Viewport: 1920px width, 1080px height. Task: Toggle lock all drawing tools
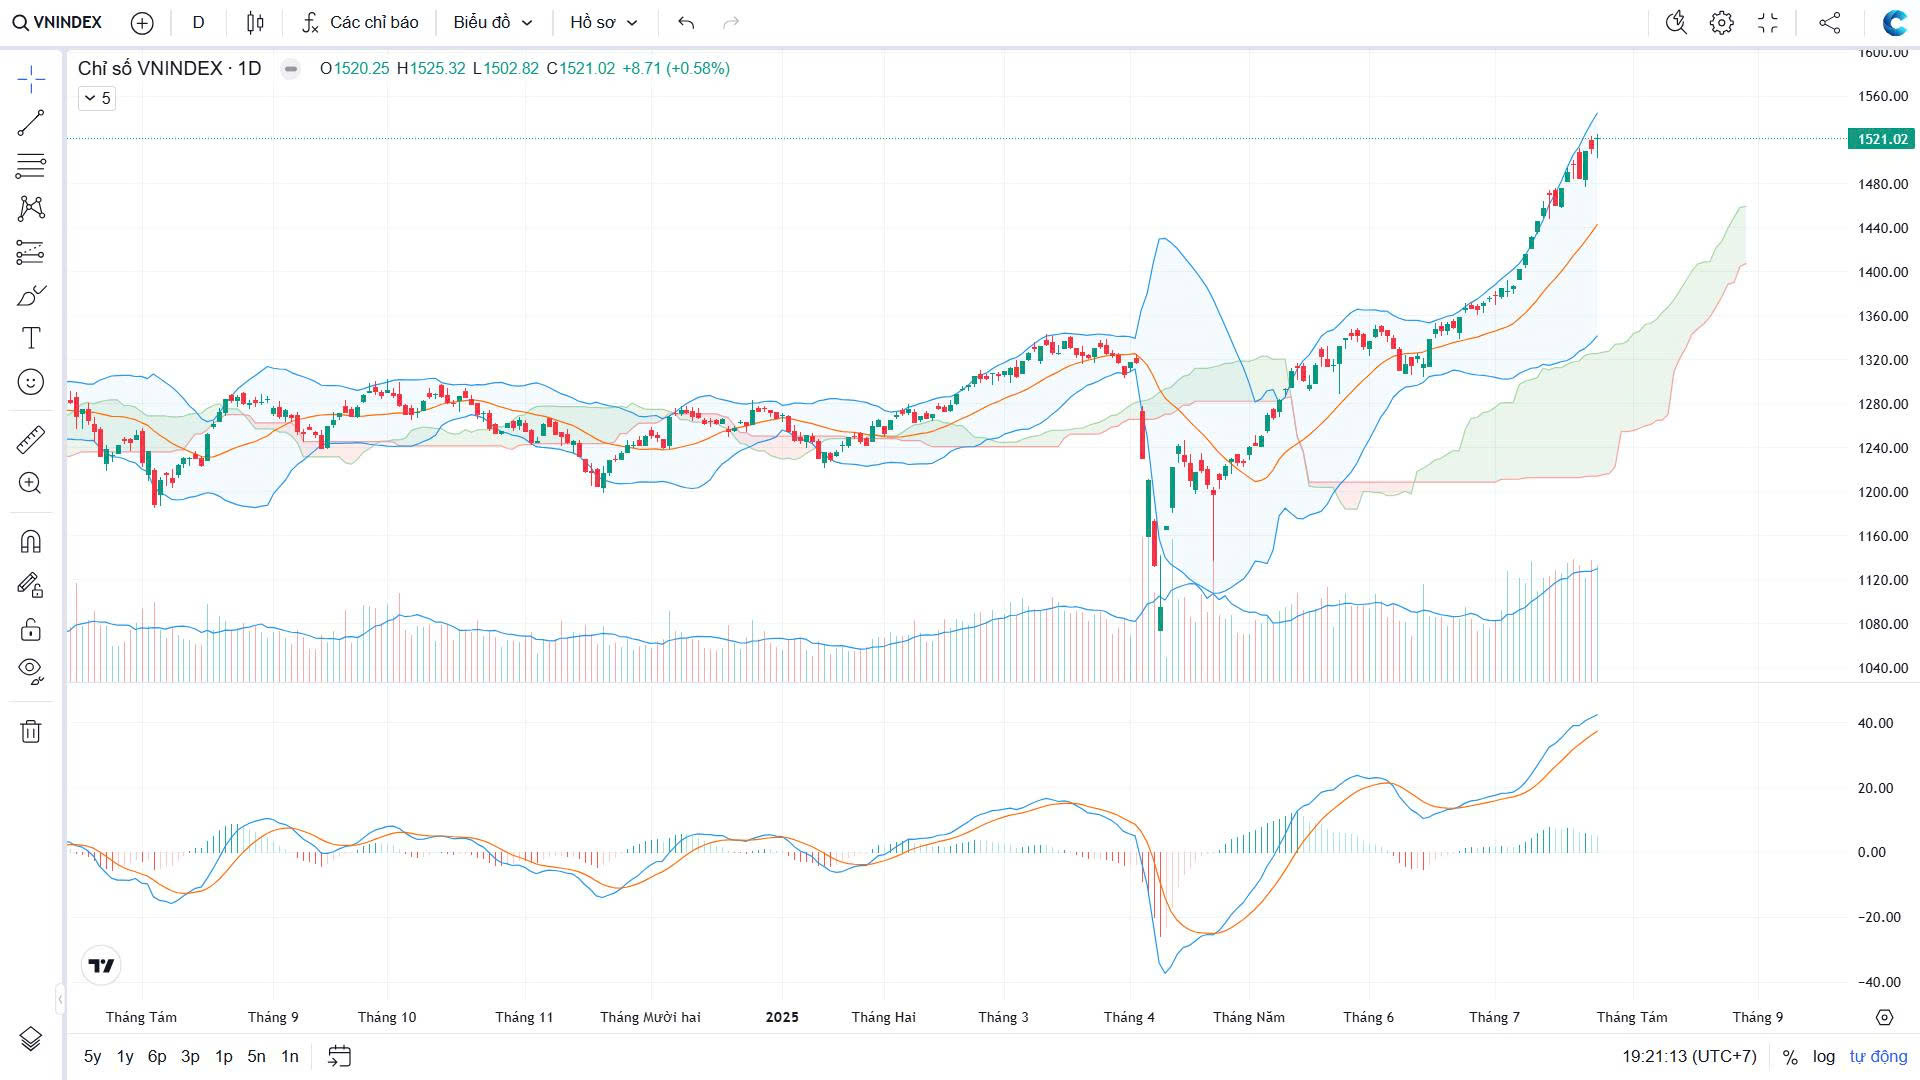pos(31,629)
